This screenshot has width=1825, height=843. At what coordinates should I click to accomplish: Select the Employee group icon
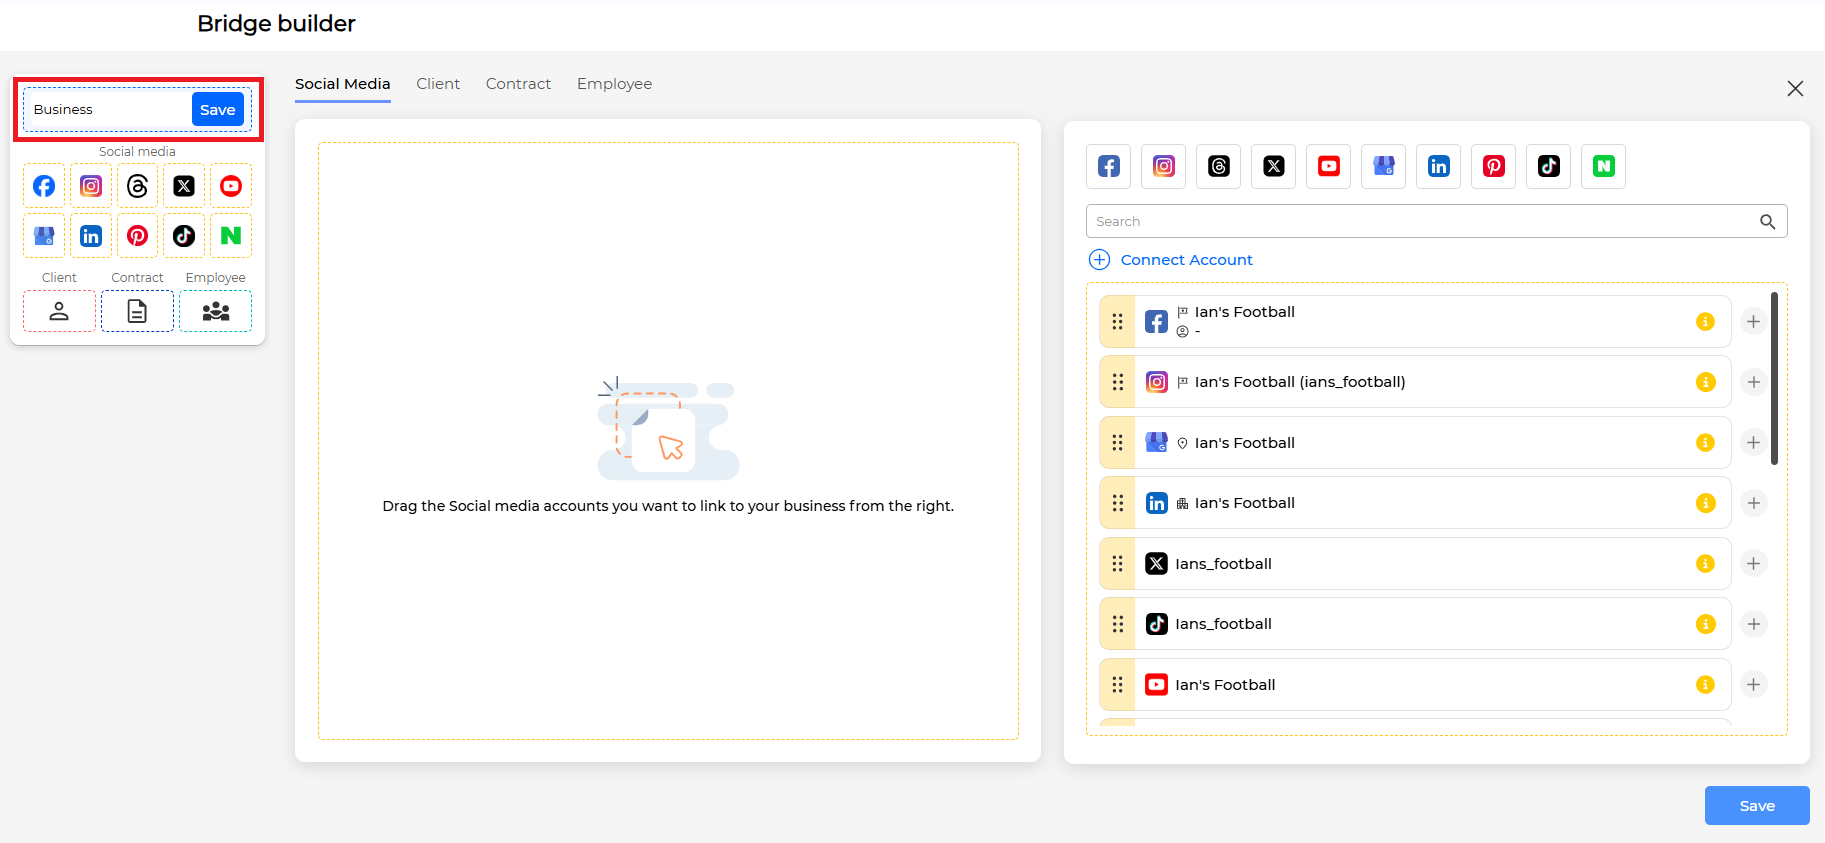point(215,311)
